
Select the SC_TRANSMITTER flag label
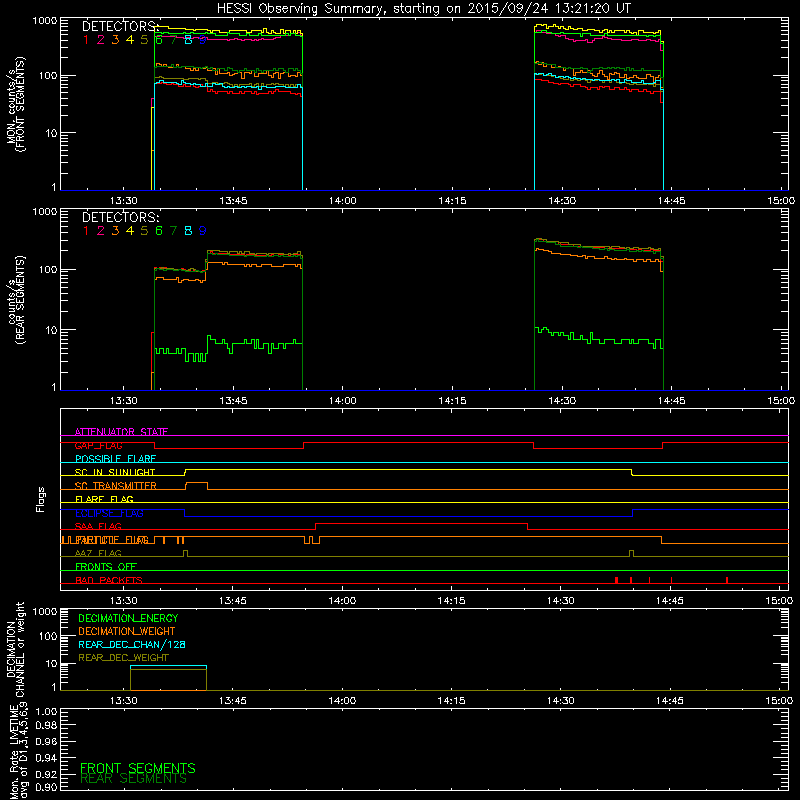coord(116,486)
